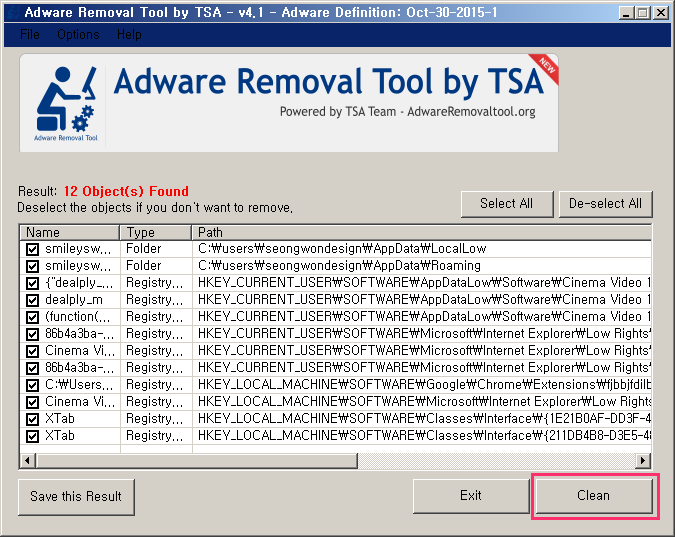Click the horizontal scrollbar left arrow
This screenshot has width=675, height=537.
[x=28, y=461]
